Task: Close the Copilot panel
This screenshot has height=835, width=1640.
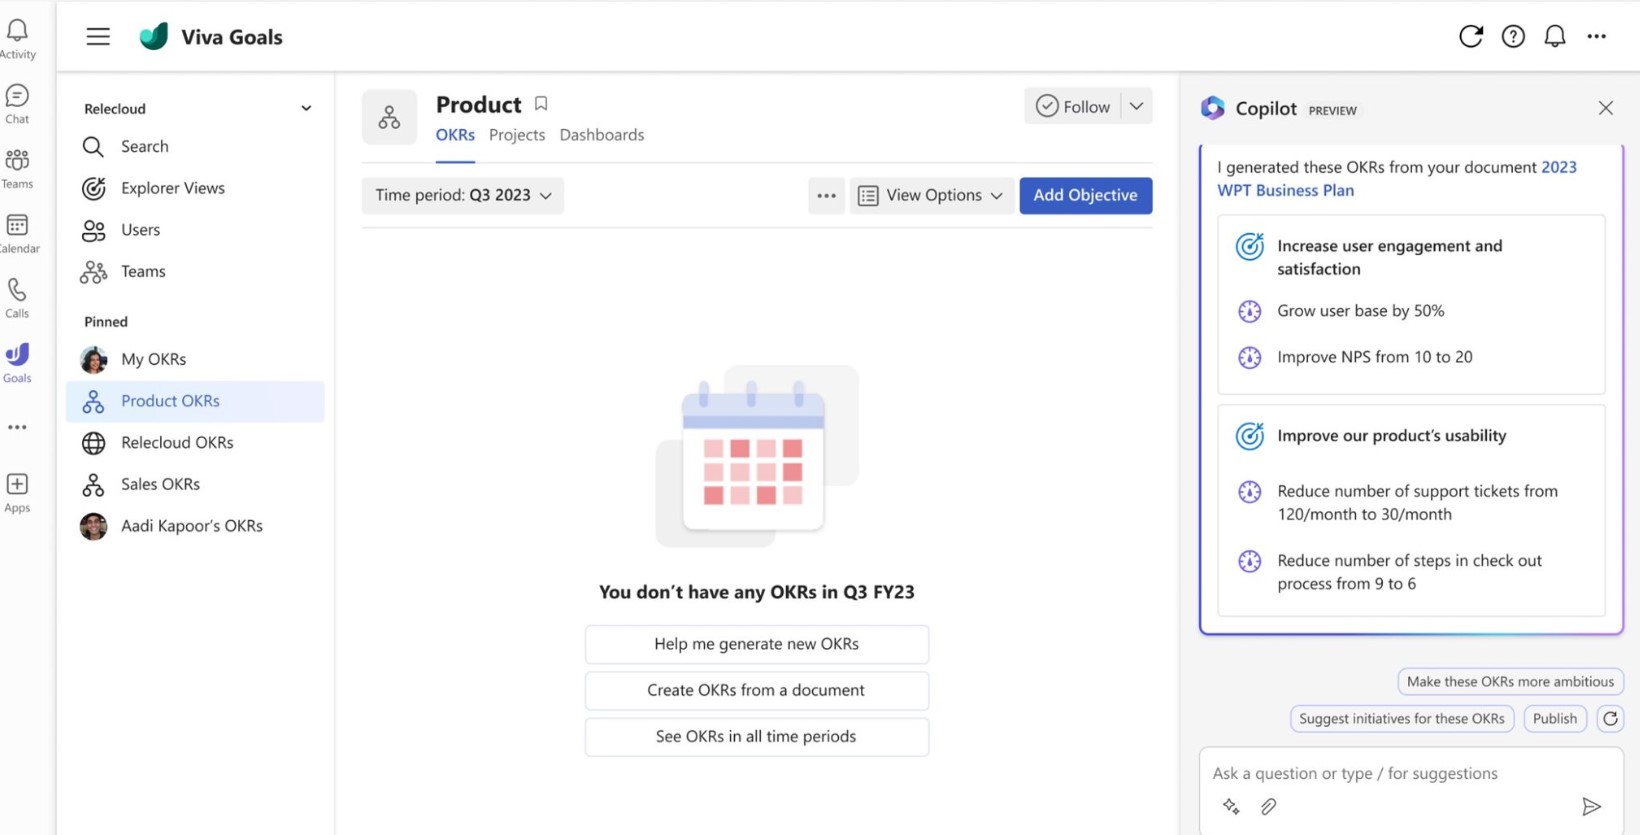Action: pos(1605,108)
